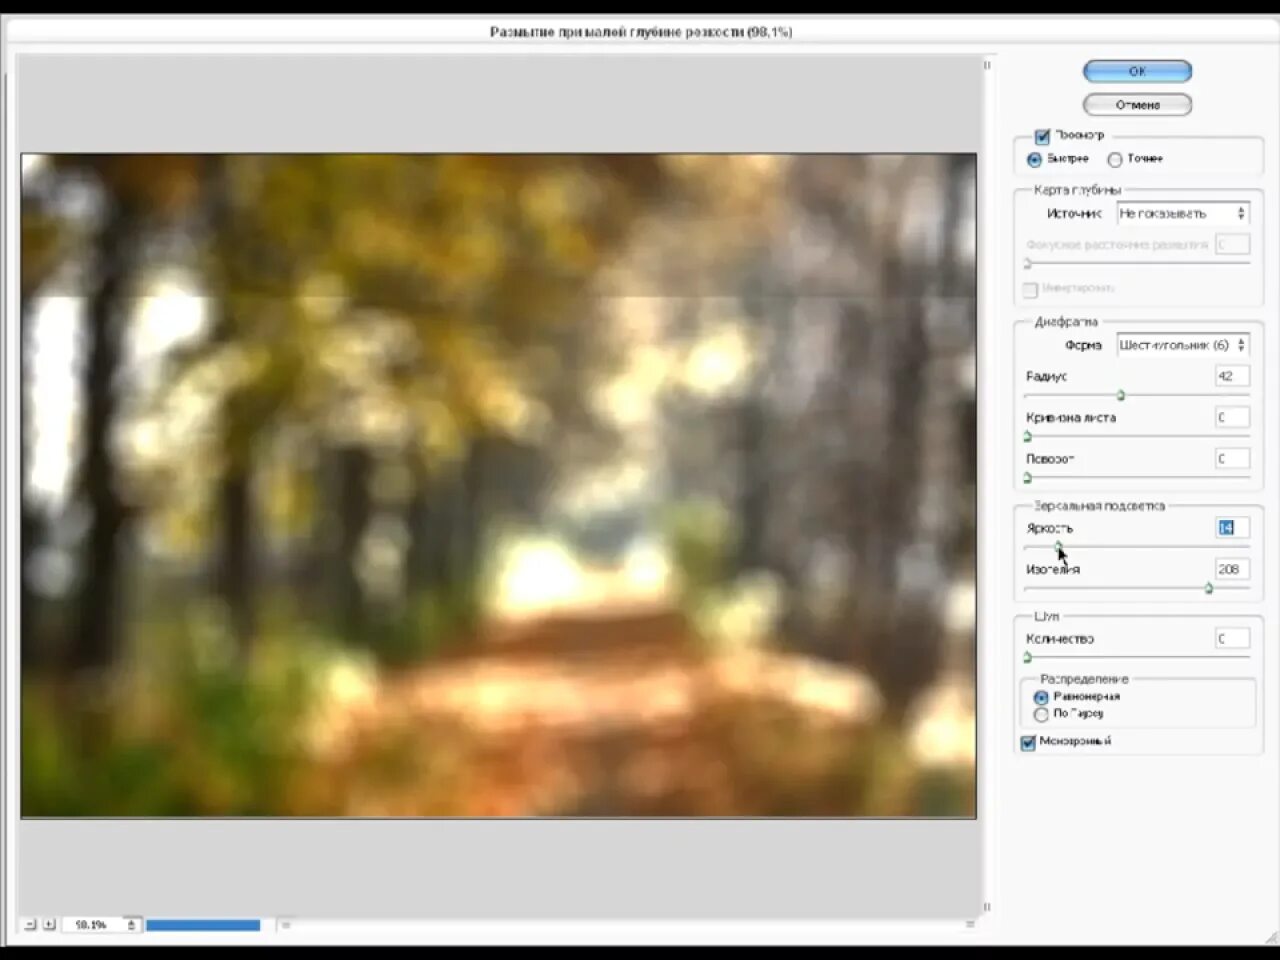Click the Количество noise slider handle
The image size is (1280, 960).
point(1027,658)
